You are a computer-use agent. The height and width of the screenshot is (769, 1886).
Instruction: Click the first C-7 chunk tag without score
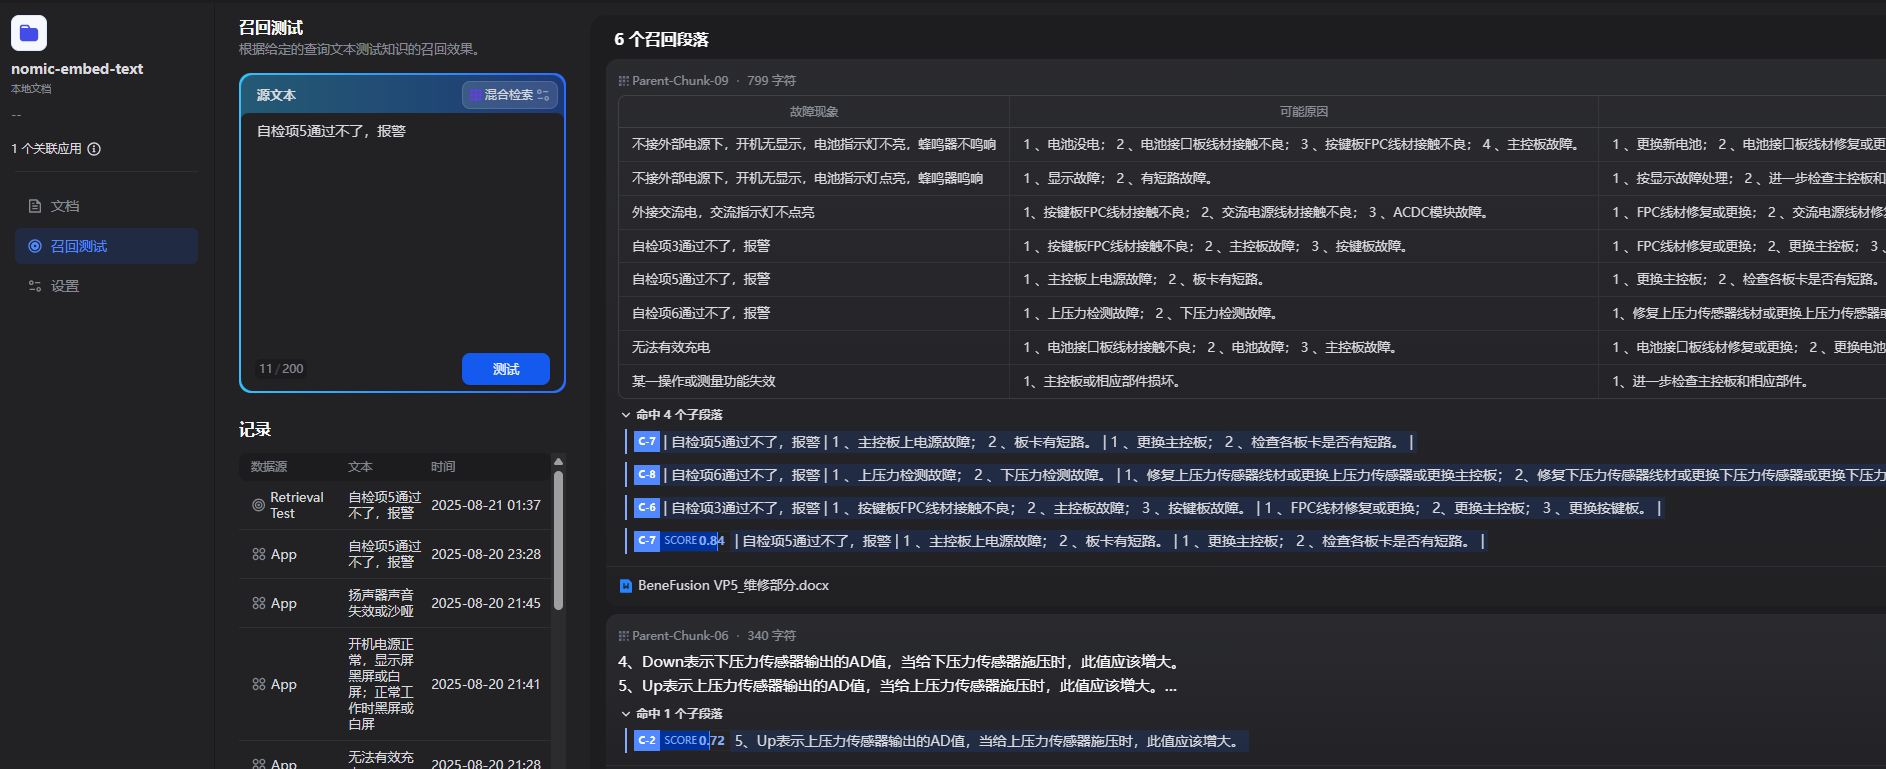(x=647, y=441)
